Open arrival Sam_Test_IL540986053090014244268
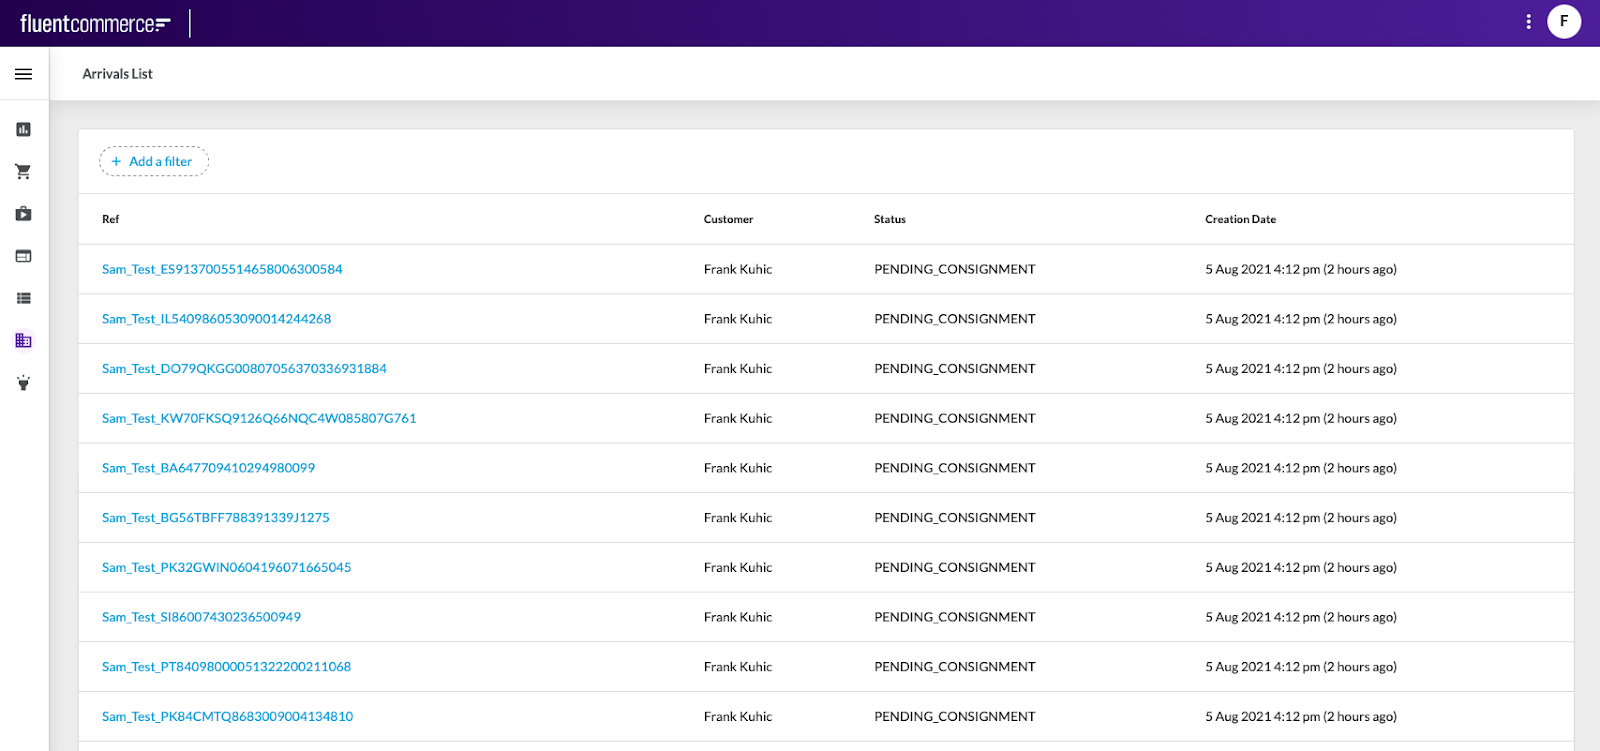 click(216, 319)
